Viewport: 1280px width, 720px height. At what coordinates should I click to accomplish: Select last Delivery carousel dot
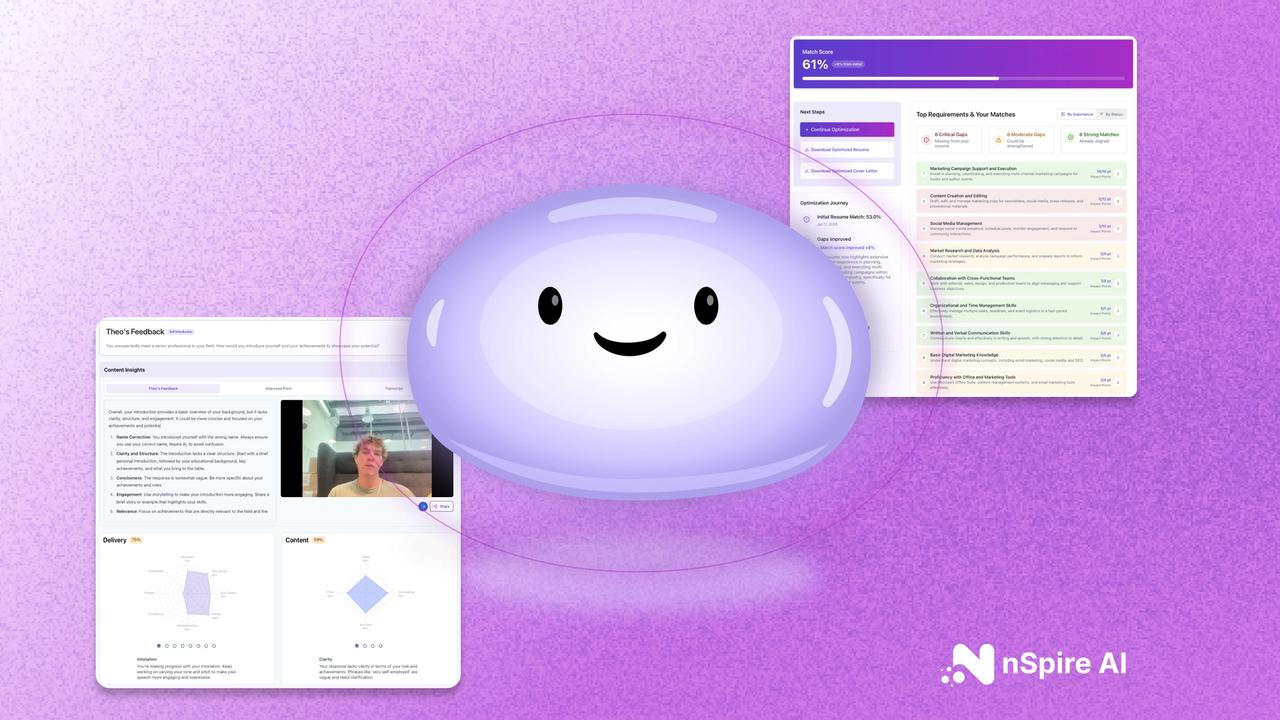[x=214, y=646]
